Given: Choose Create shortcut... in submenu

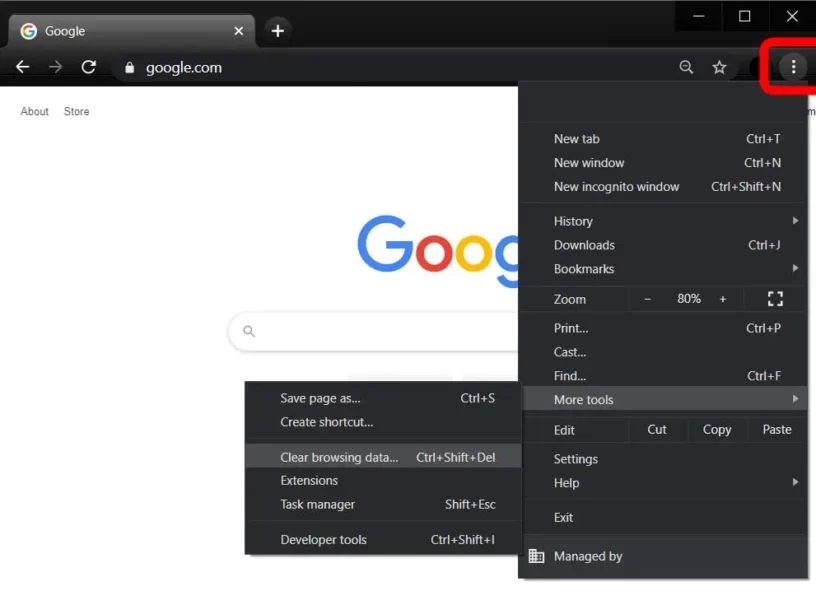Looking at the screenshot, I should point(383,423).
